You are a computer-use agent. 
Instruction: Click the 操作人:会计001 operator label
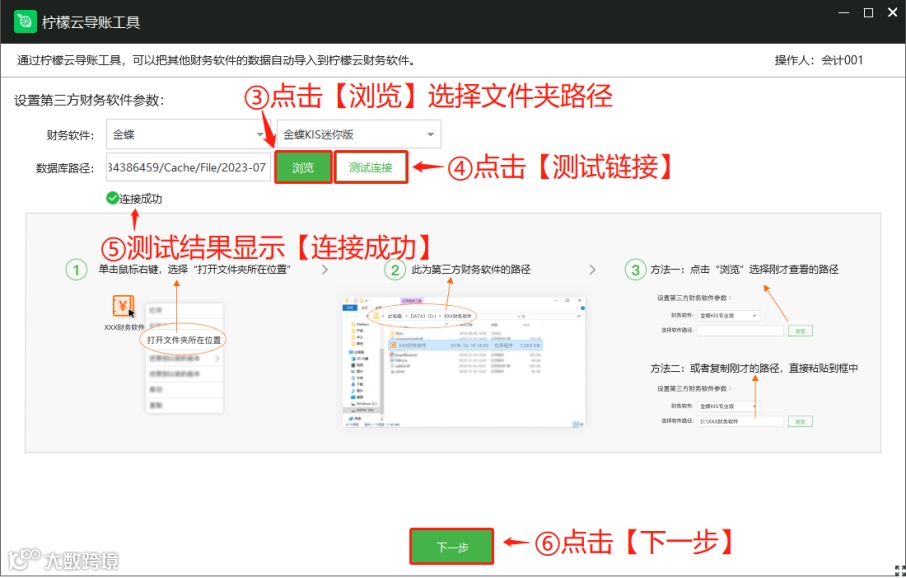tap(819, 60)
